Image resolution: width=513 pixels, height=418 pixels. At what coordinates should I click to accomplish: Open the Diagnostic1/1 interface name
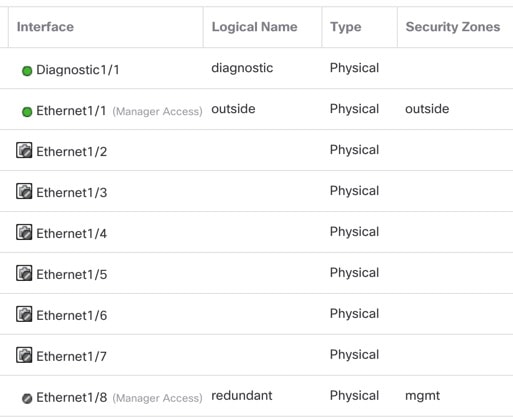click(78, 70)
